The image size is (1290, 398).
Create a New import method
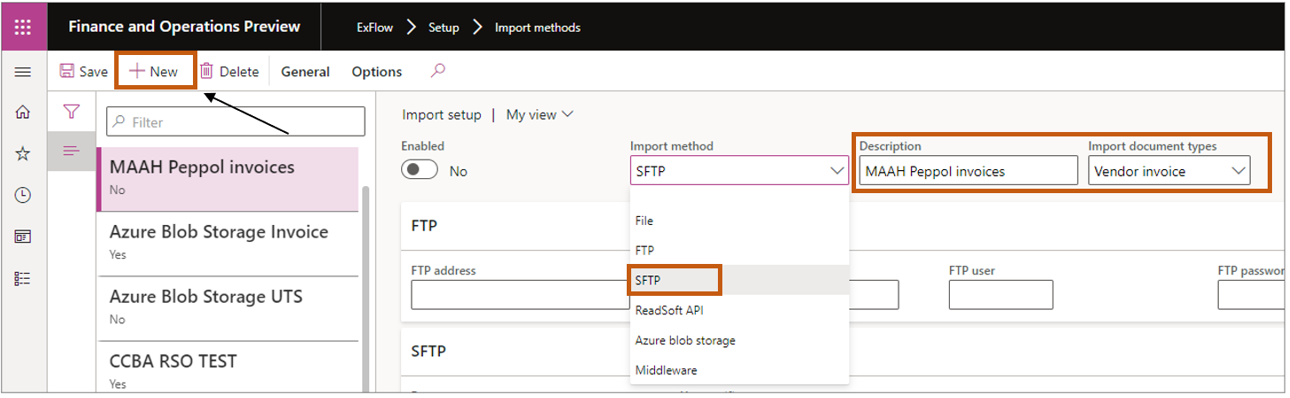(154, 71)
